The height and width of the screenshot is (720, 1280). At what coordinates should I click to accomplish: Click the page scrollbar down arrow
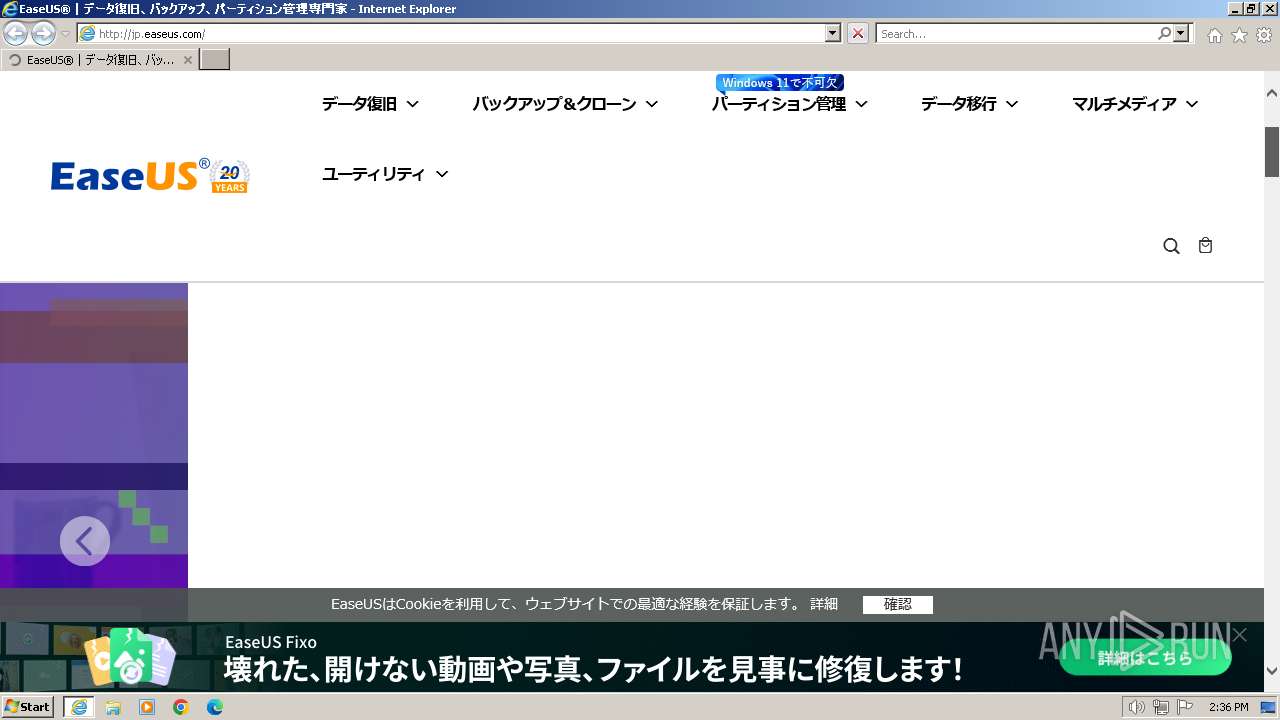pos(1272,671)
